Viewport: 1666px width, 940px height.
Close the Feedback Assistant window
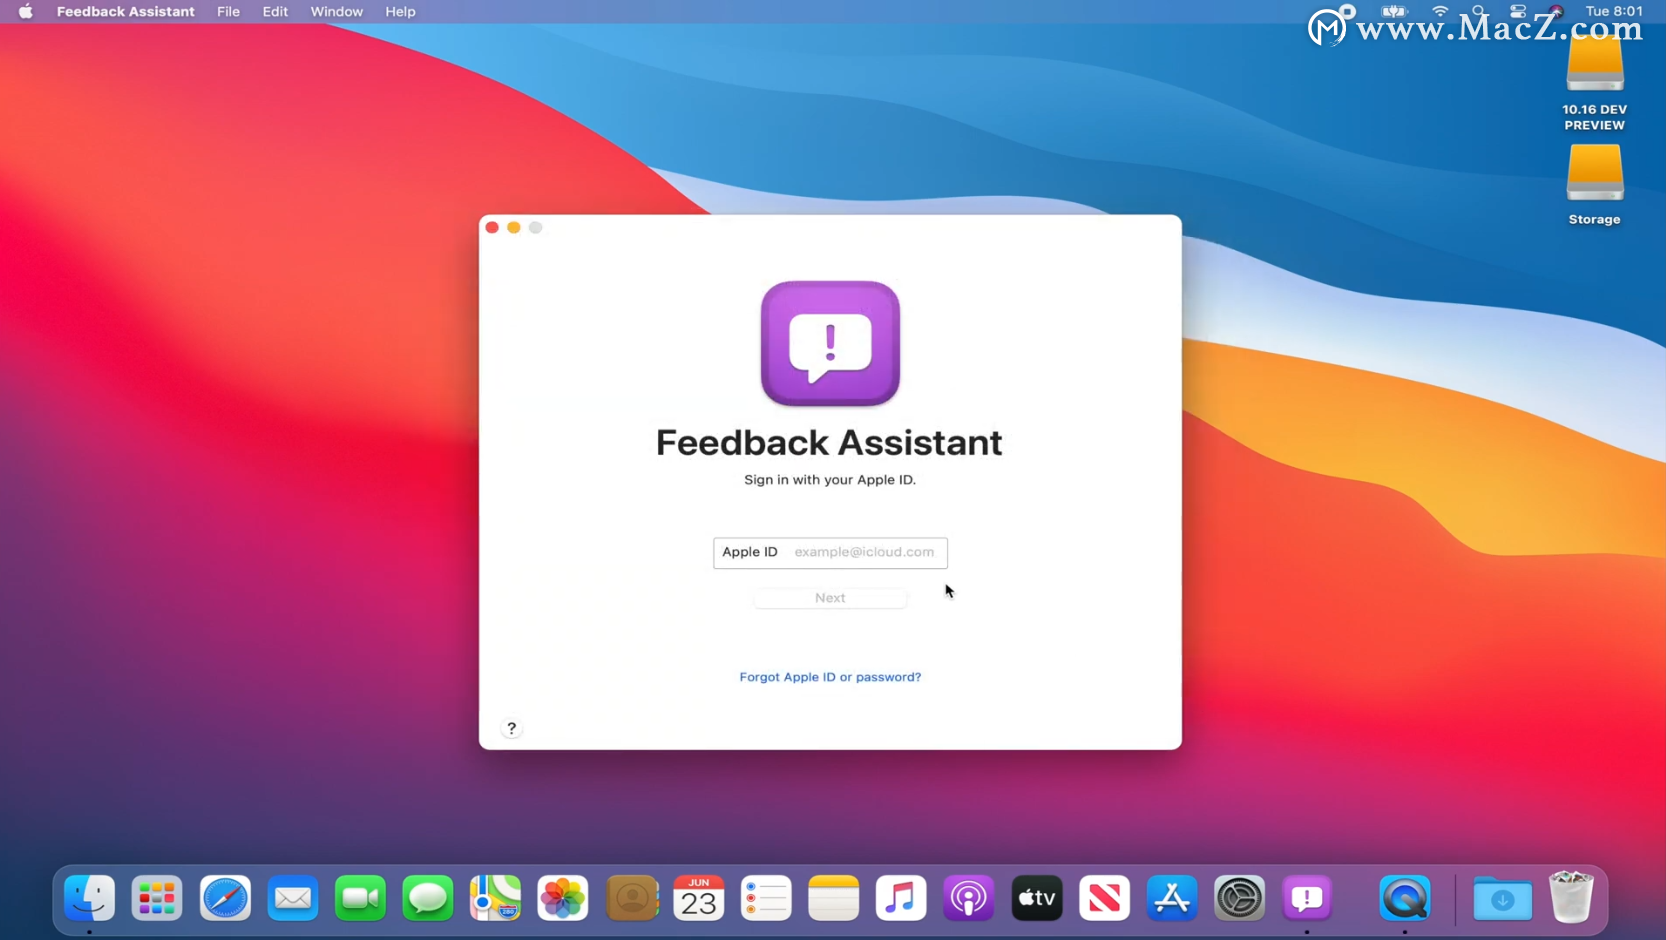492,228
